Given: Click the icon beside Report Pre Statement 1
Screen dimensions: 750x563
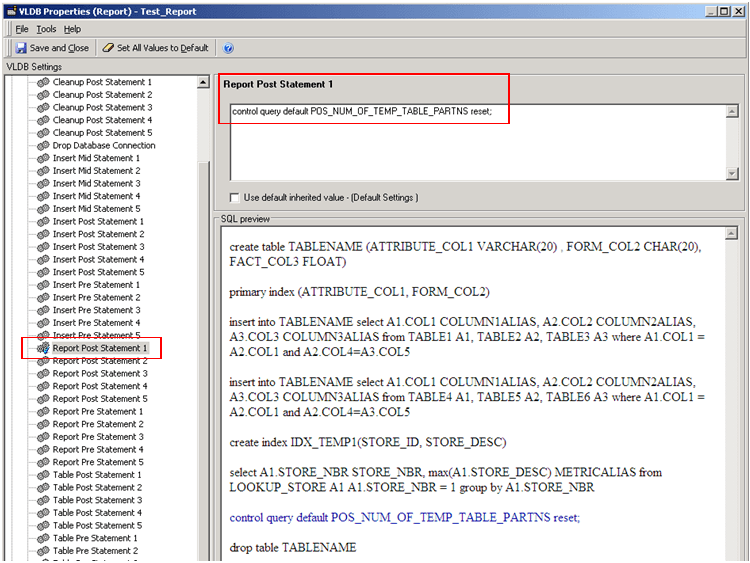Looking at the screenshot, I should click(x=43, y=412).
